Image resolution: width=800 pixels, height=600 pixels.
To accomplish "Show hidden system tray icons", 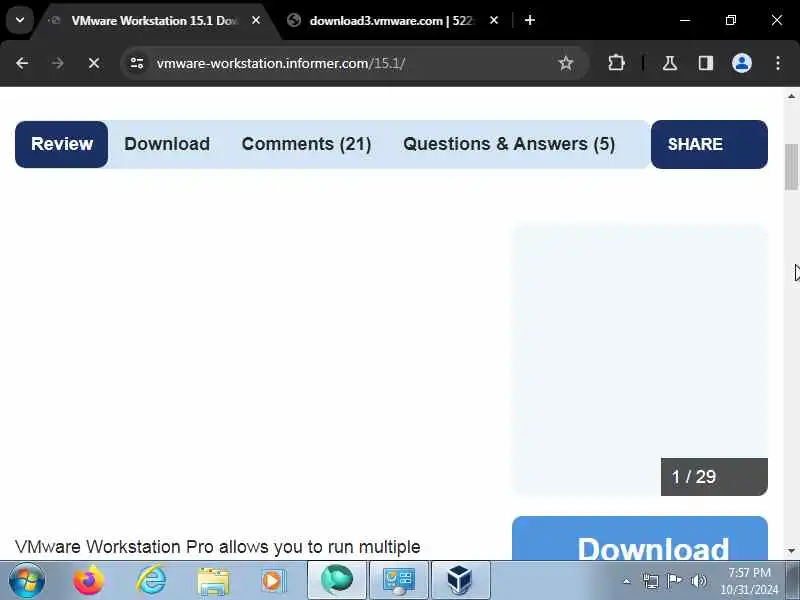I will pyautogui.click(x=627, y=581).
